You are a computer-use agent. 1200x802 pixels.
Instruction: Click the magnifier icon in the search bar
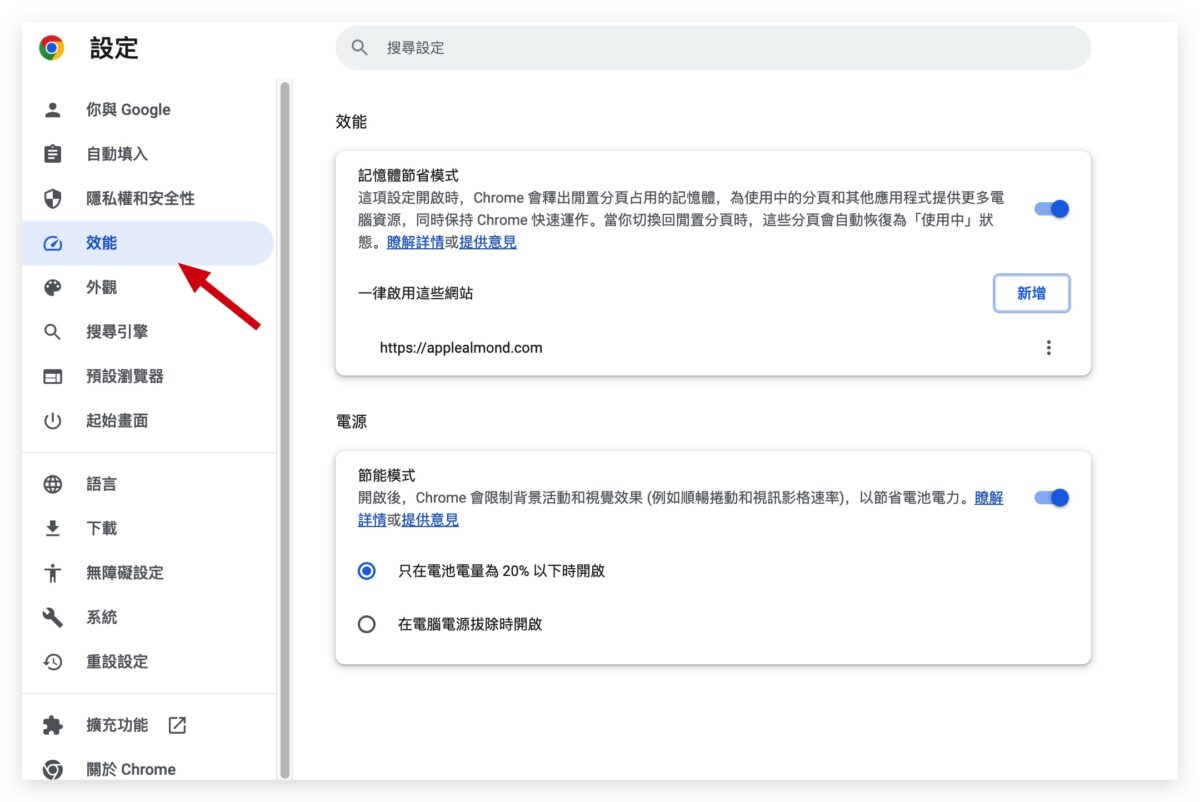pos(360,48)
